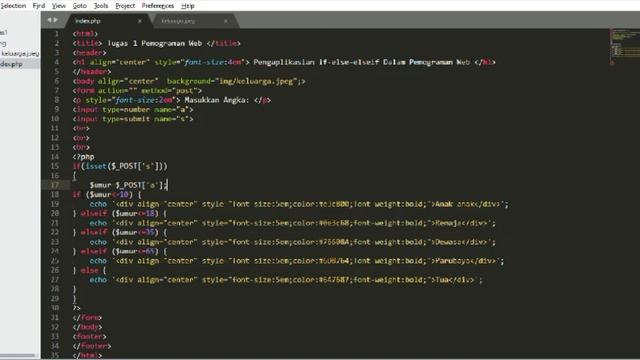Click the echo line for "Dewasa"
Screen dimensions: 640x360
(293, 242)
